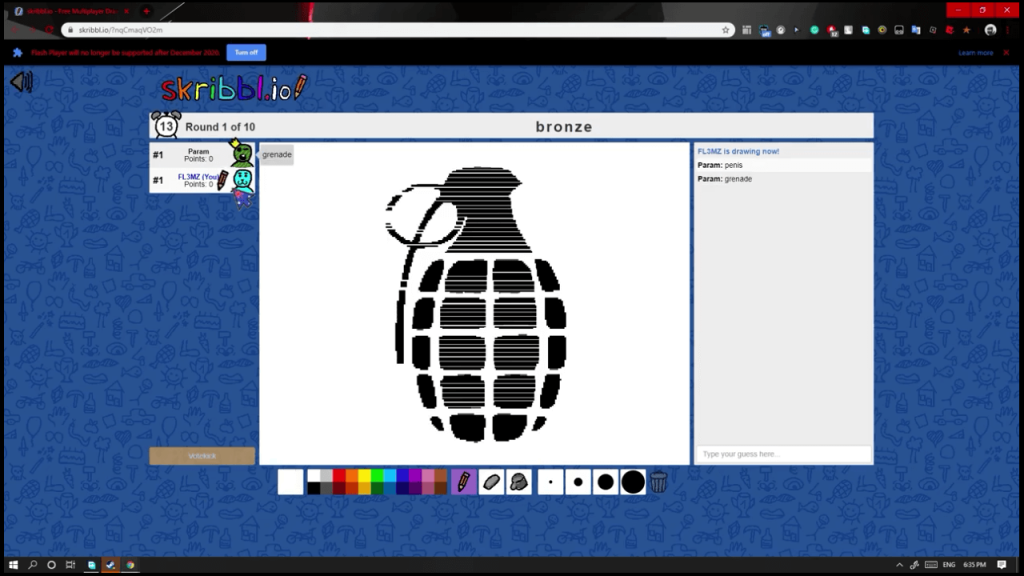Click the skribbl.io logo
The image size is (1024, 576).
[x=232, y=88]
